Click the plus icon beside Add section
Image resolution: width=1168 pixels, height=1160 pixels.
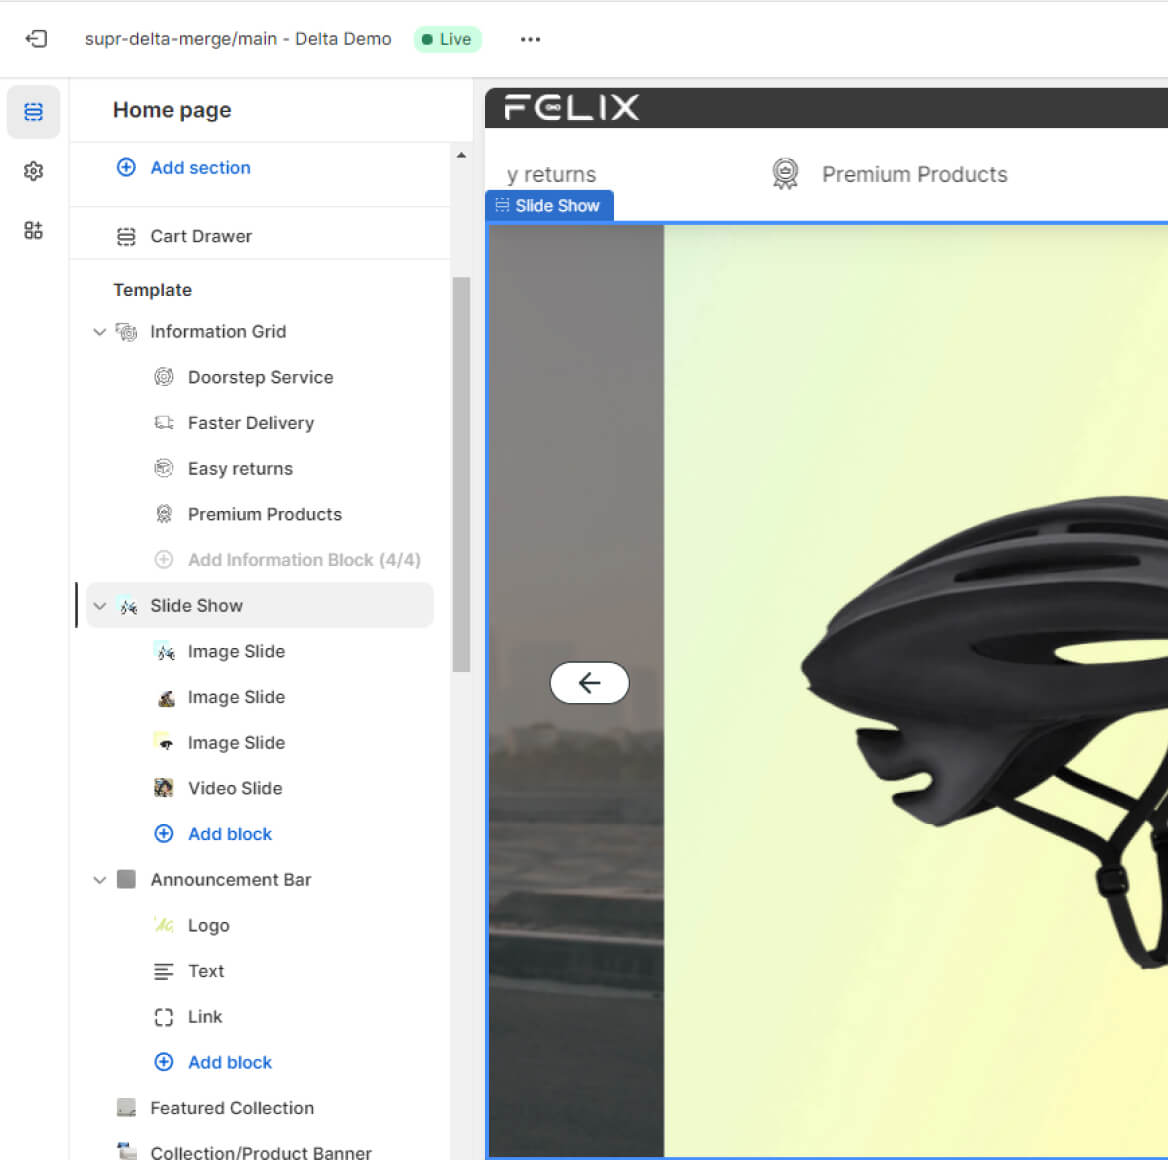click(126, 168)
